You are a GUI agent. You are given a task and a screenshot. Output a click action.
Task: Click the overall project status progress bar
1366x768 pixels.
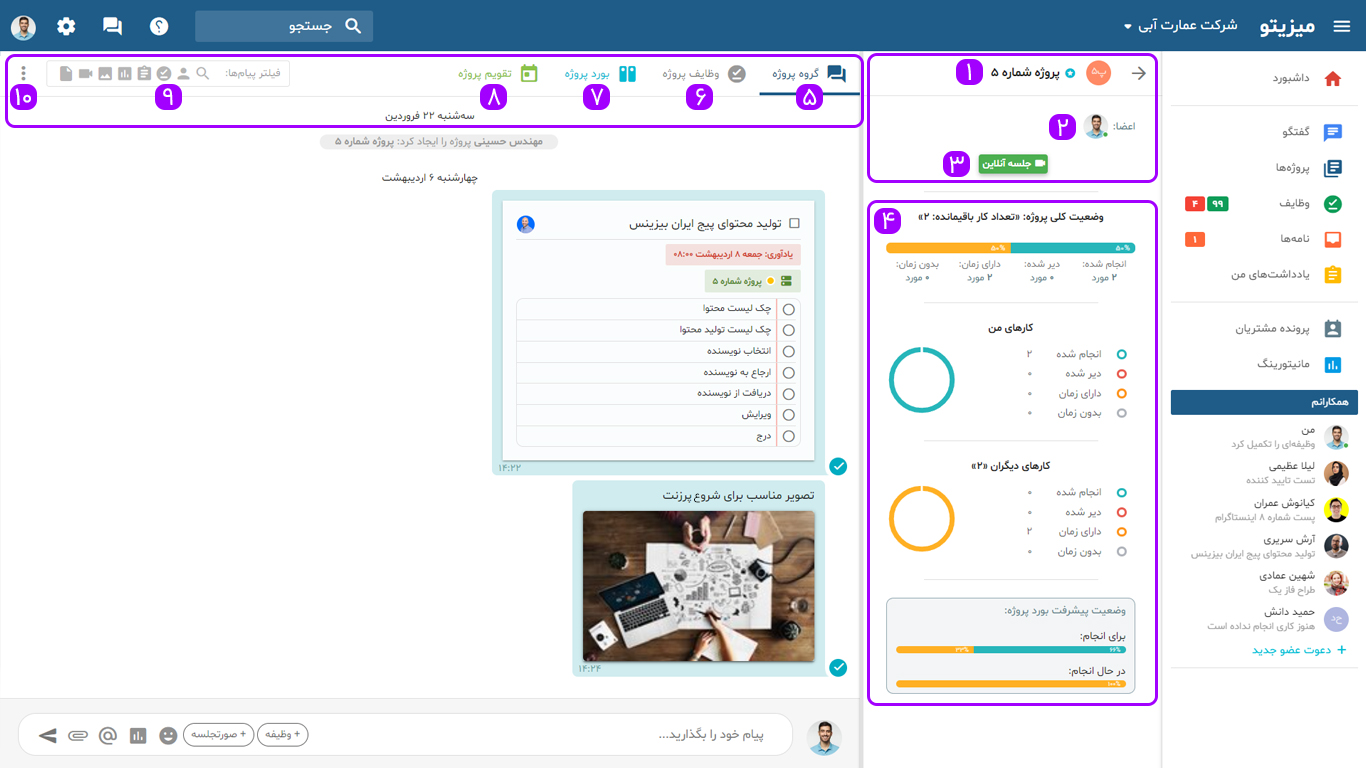[x=1010, y=248]
